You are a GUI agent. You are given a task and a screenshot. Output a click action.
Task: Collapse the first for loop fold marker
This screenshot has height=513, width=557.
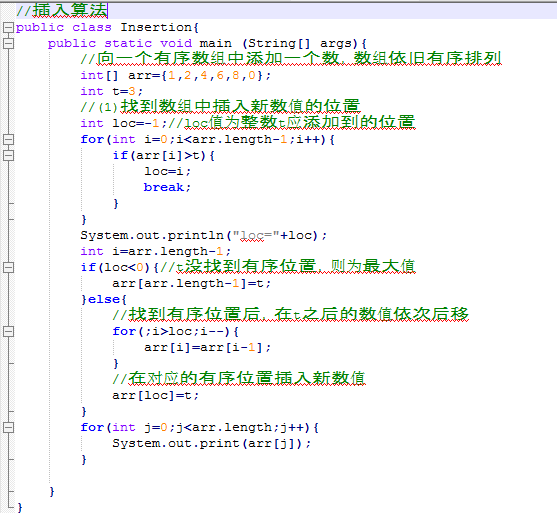(8, 139)
